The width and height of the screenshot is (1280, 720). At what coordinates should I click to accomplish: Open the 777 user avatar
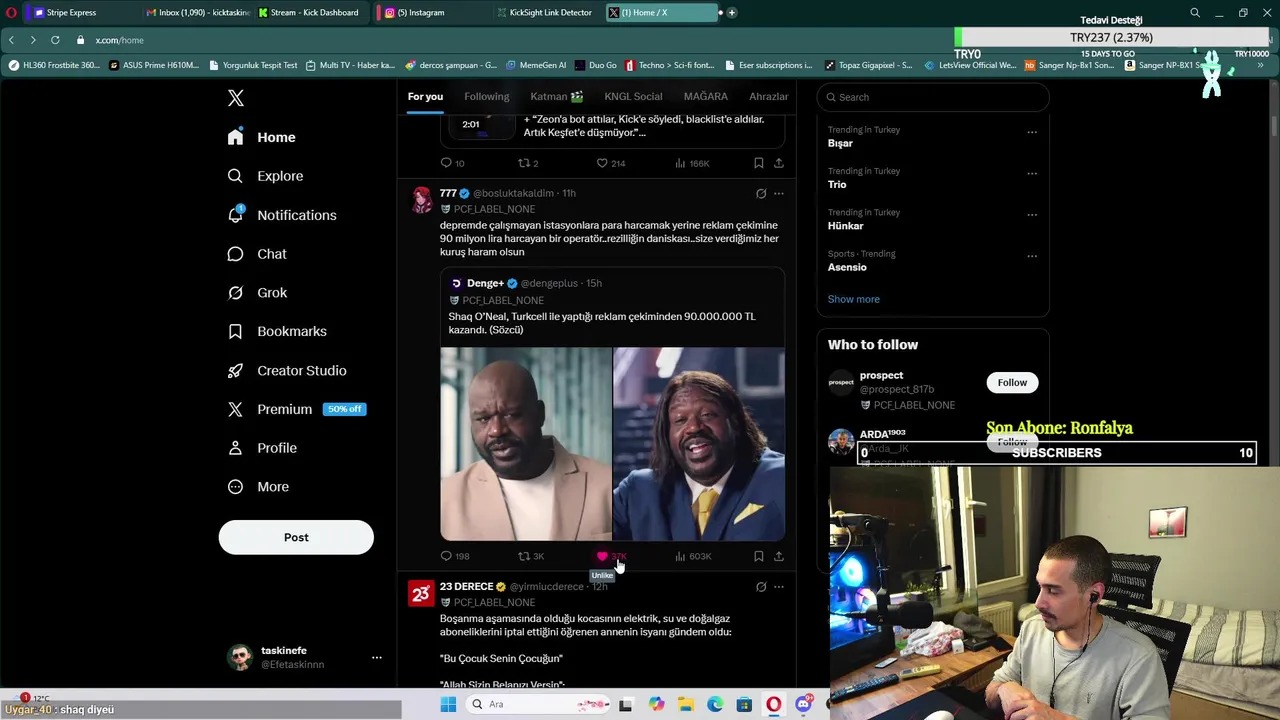pyautogui.click(x=422, y=199)
